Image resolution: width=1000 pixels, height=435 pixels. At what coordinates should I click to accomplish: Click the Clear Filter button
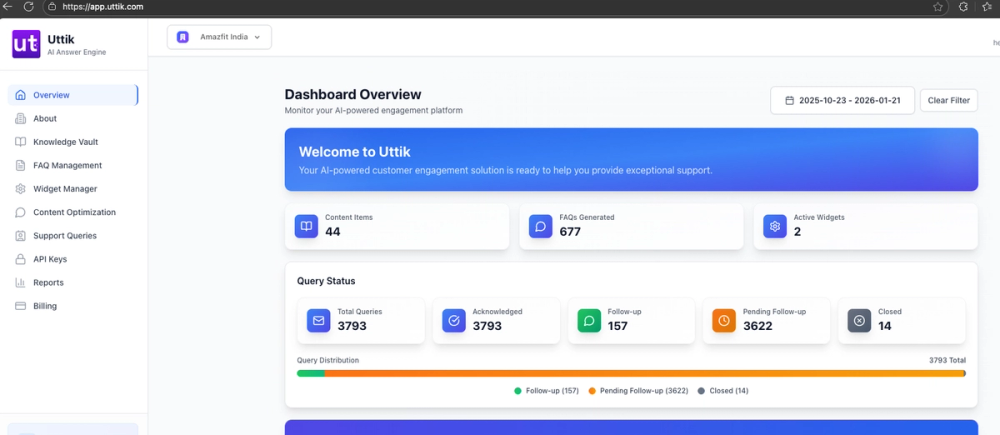coord(948,101)
